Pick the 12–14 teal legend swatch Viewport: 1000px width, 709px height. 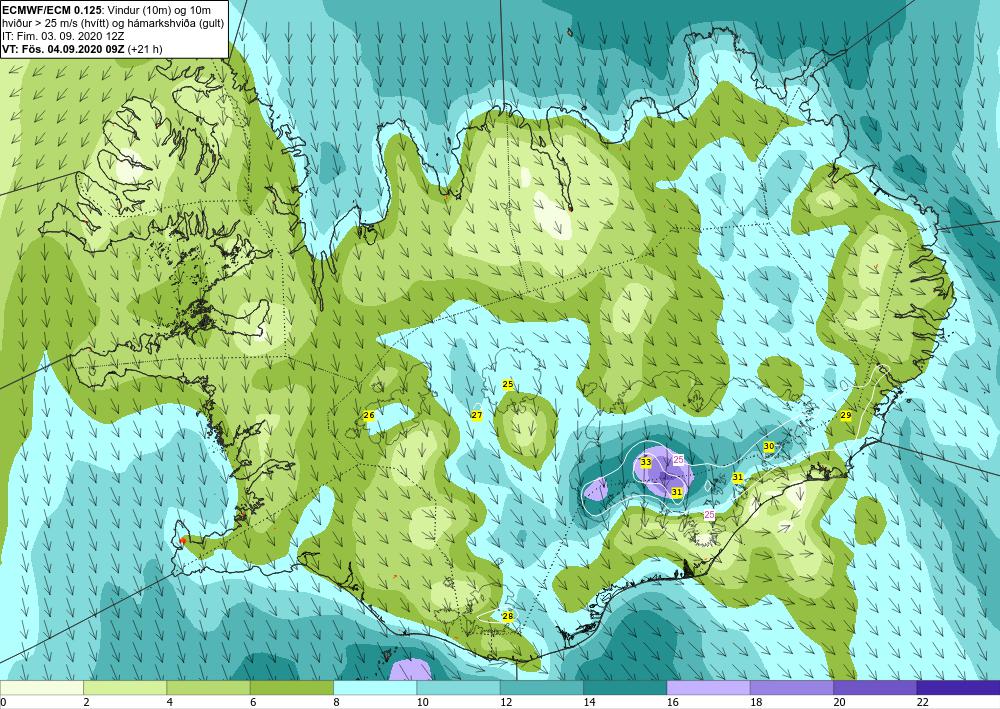point(541,687)
